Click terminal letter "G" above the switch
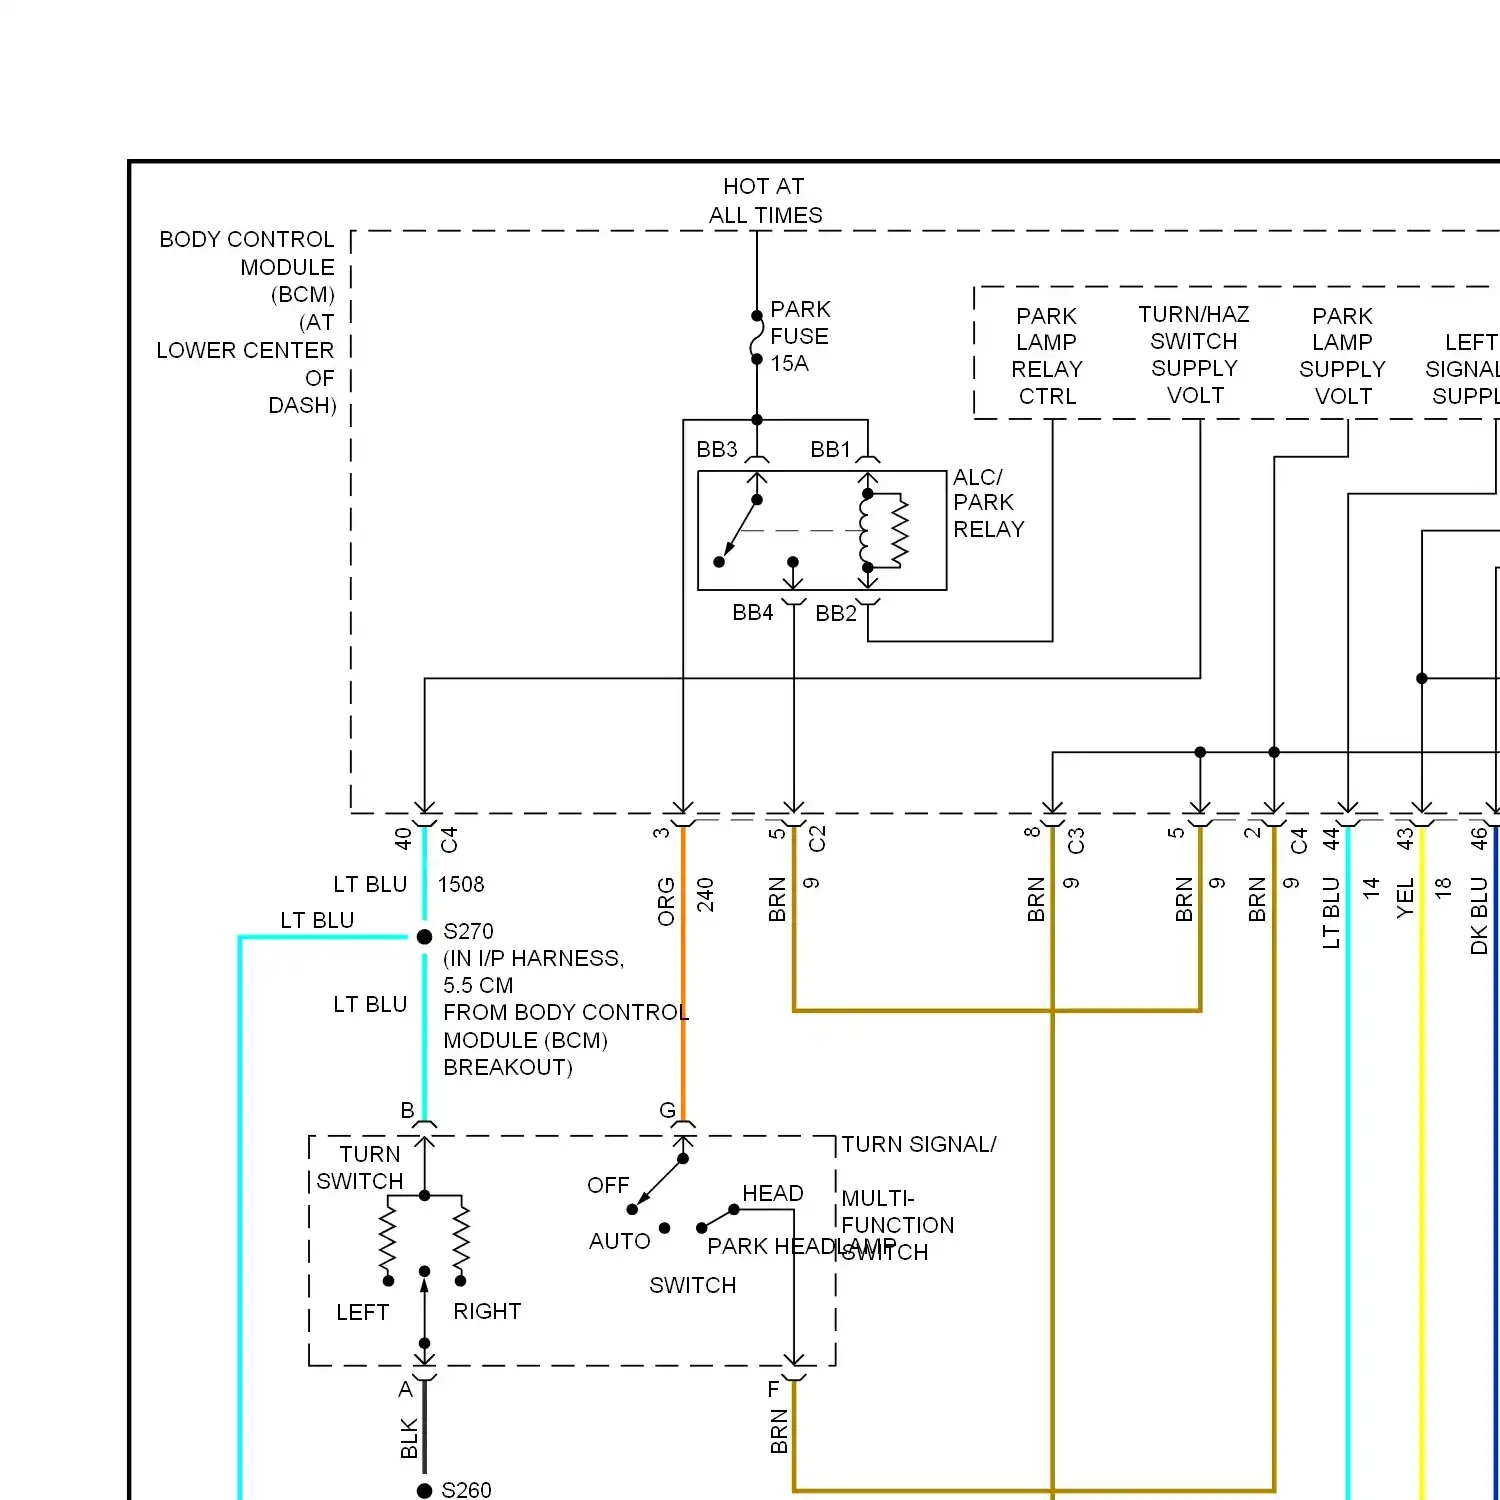The width and height of the screenshot is (1500, 1500). (x=667, y=1110)
